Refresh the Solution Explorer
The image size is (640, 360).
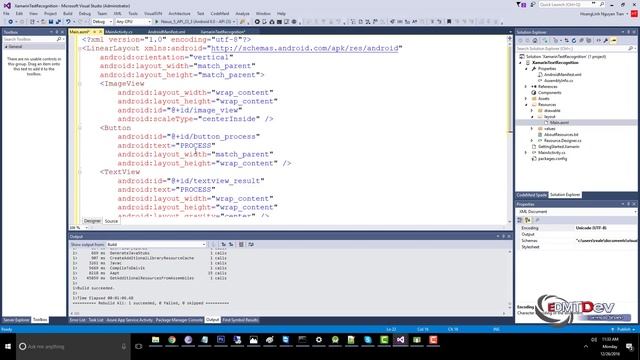[x=574, y=40]
